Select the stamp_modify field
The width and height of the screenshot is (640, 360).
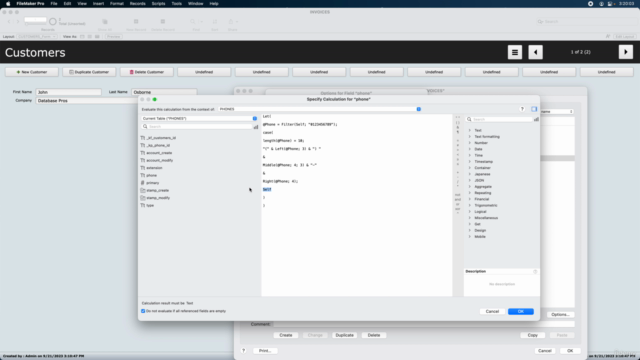pos(158,198)
